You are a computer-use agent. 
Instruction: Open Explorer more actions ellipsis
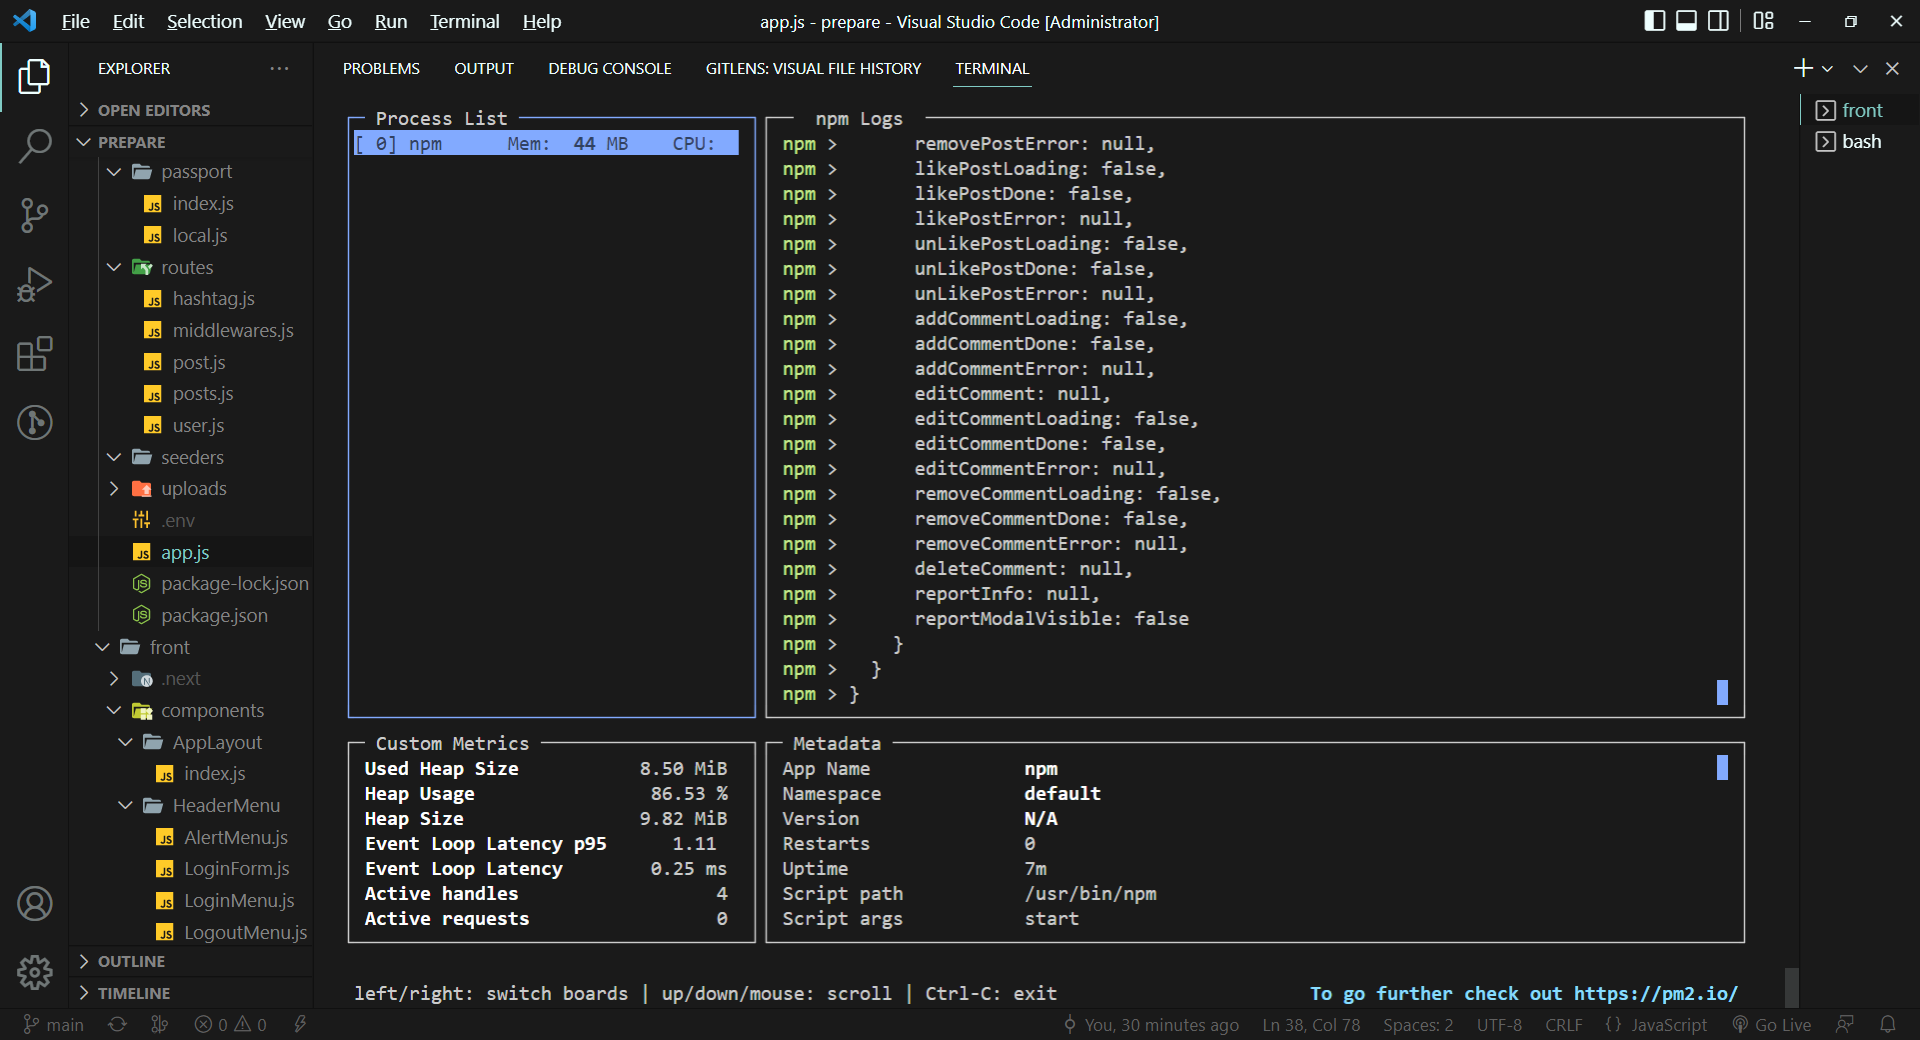[279, 68]
